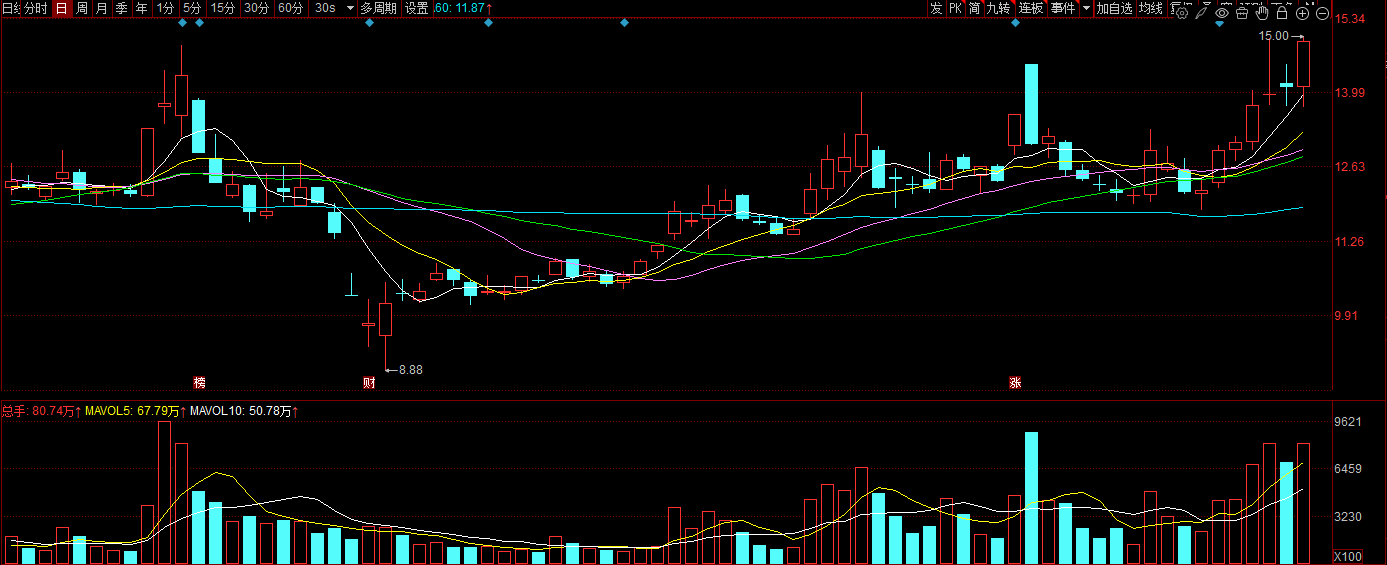Expand the dropdown arrow after 事件
Viewport: 1387px width, 565px height.
coord(1084,8)
